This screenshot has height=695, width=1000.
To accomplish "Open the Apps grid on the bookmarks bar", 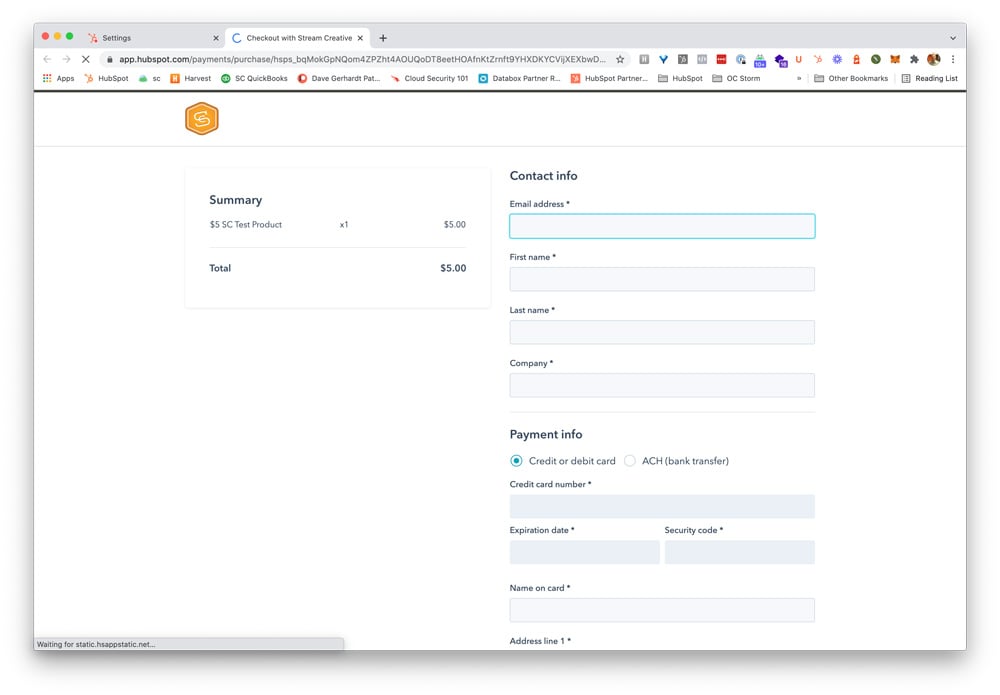I will click(x=46, y=78).
